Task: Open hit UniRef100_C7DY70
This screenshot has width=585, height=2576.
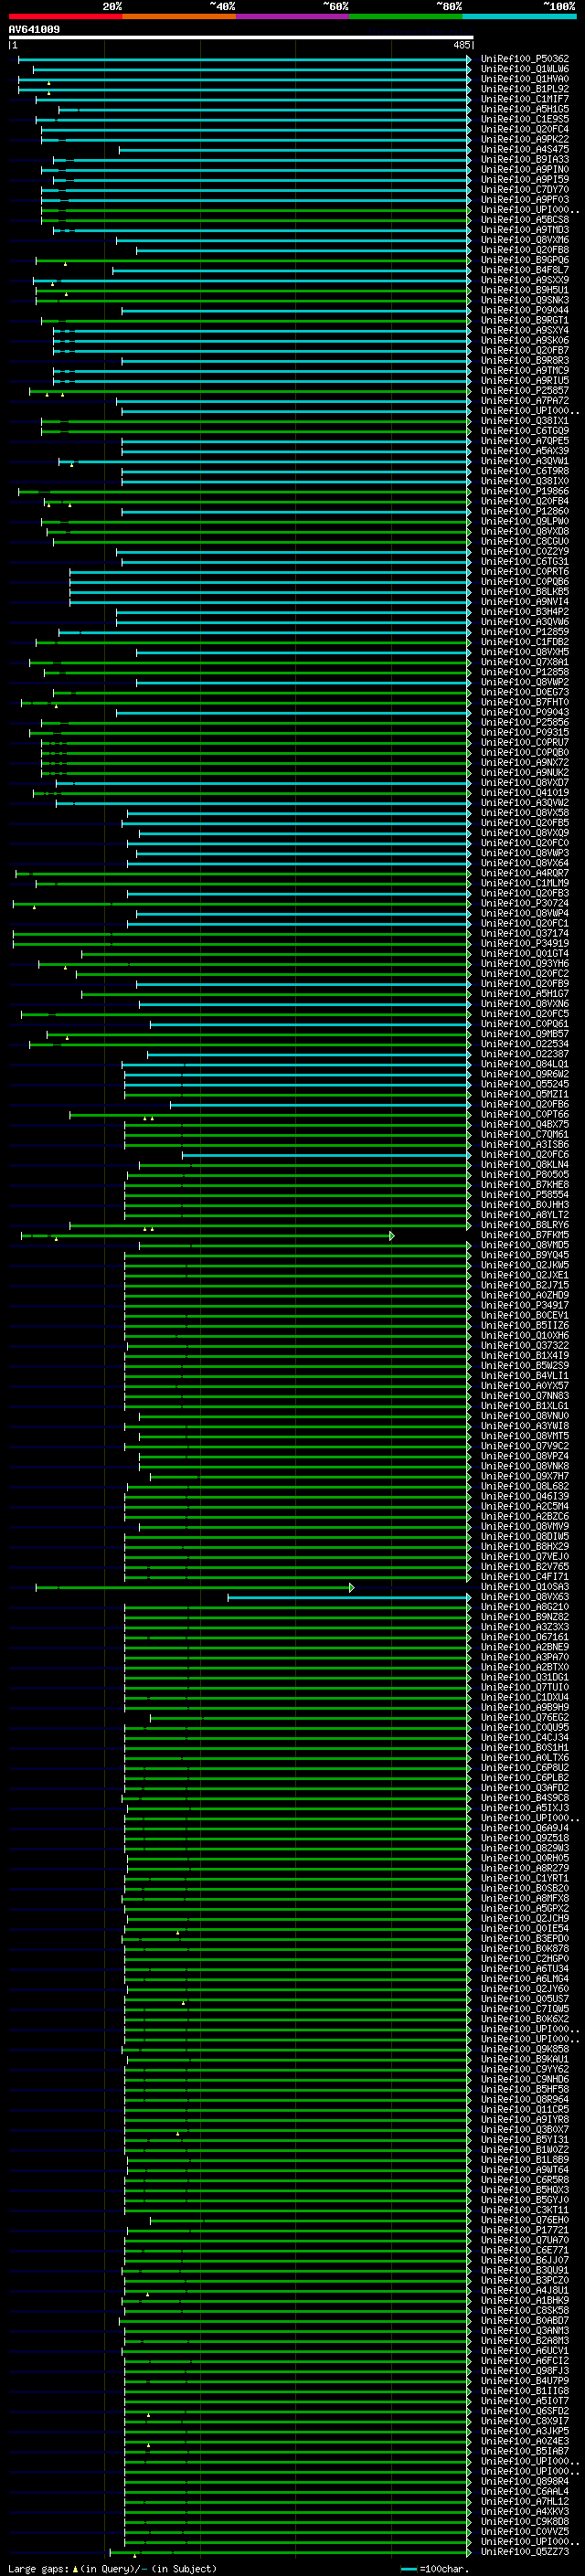Action: point(525,190)
